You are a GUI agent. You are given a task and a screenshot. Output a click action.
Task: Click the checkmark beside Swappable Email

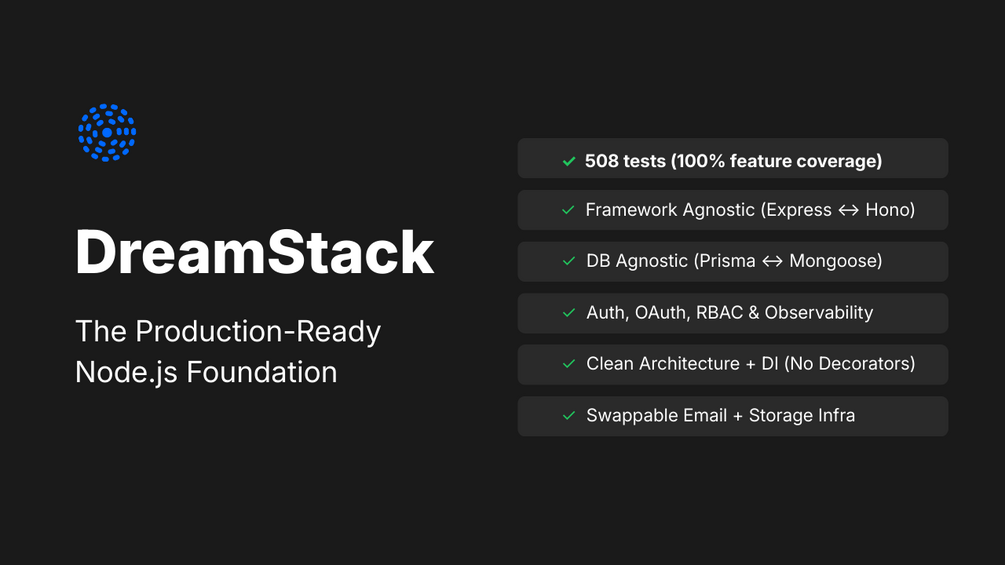click(568, 416)
